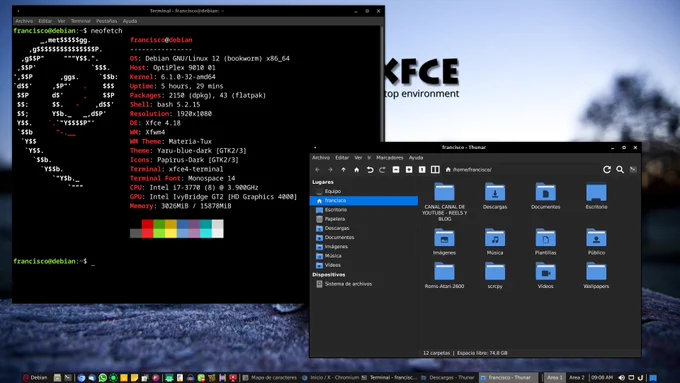This screenshot has height=383, width=680.
Task: Open Pestañas menu in Terminal window
Action: point(107,21)
